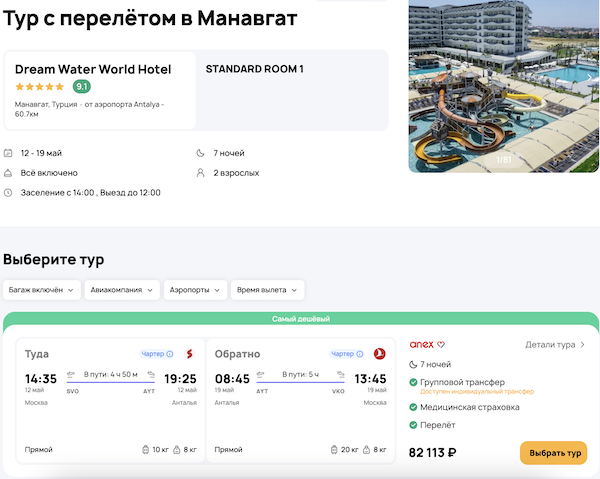The height and width of the screenshot is (479, 600).
Task: Click the clock icon beside check-in time
Action: 9,192
